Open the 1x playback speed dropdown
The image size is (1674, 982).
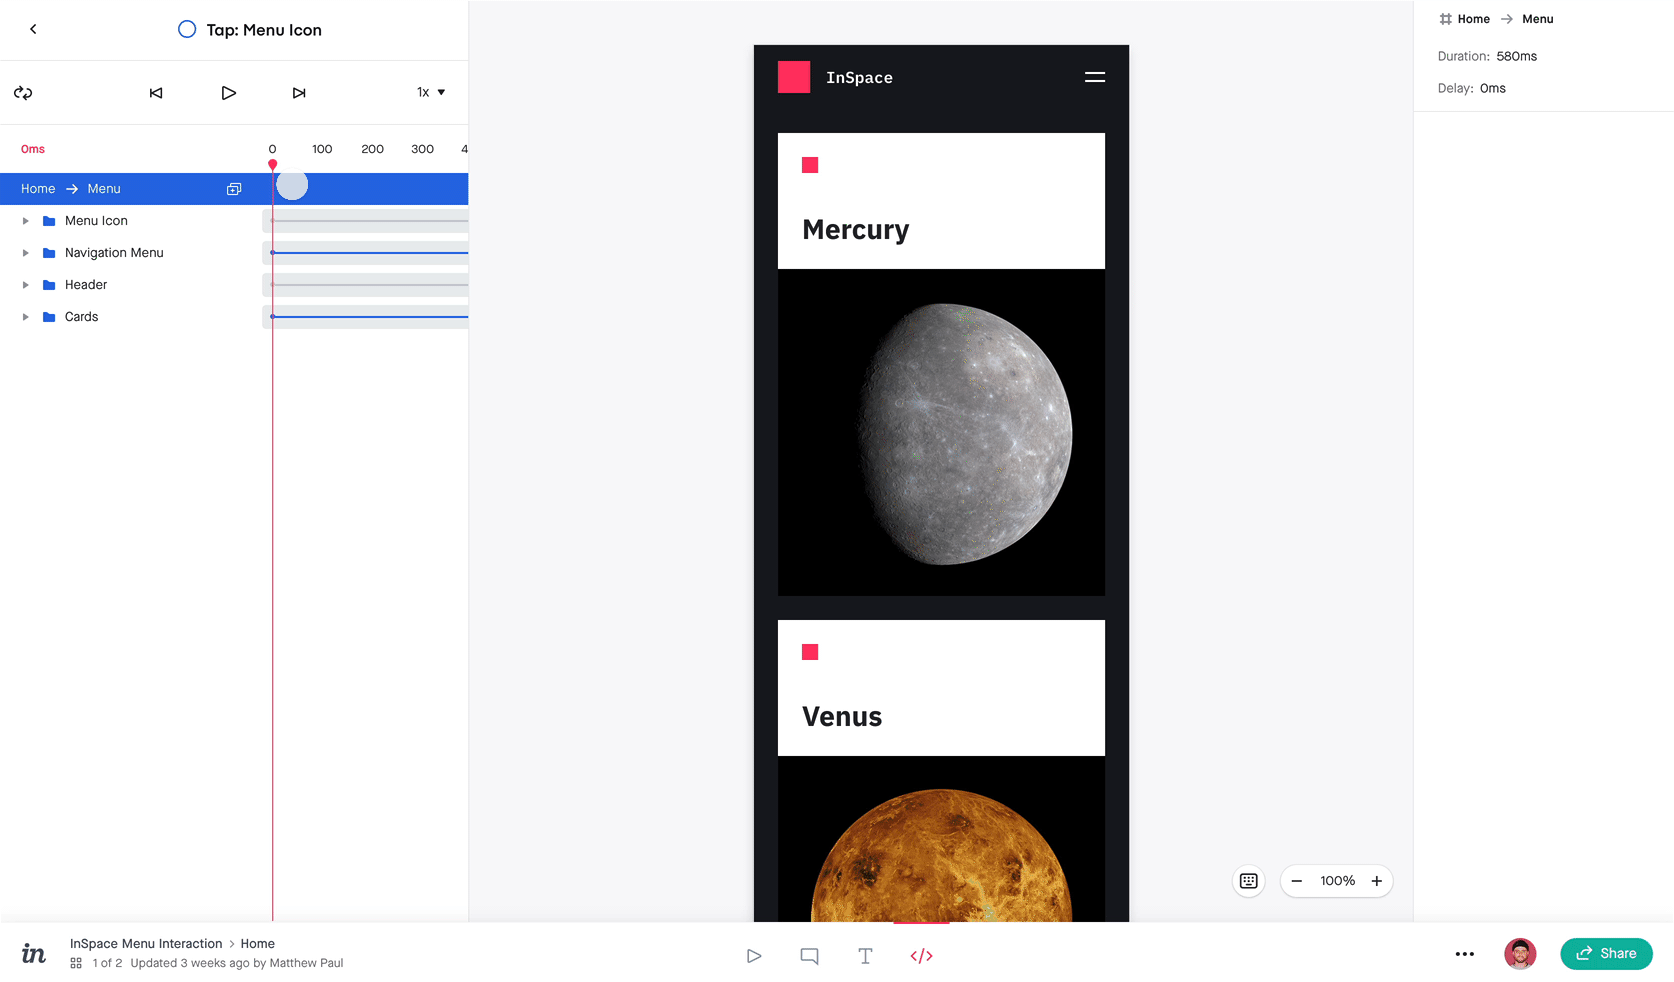(x=431, y=92)
